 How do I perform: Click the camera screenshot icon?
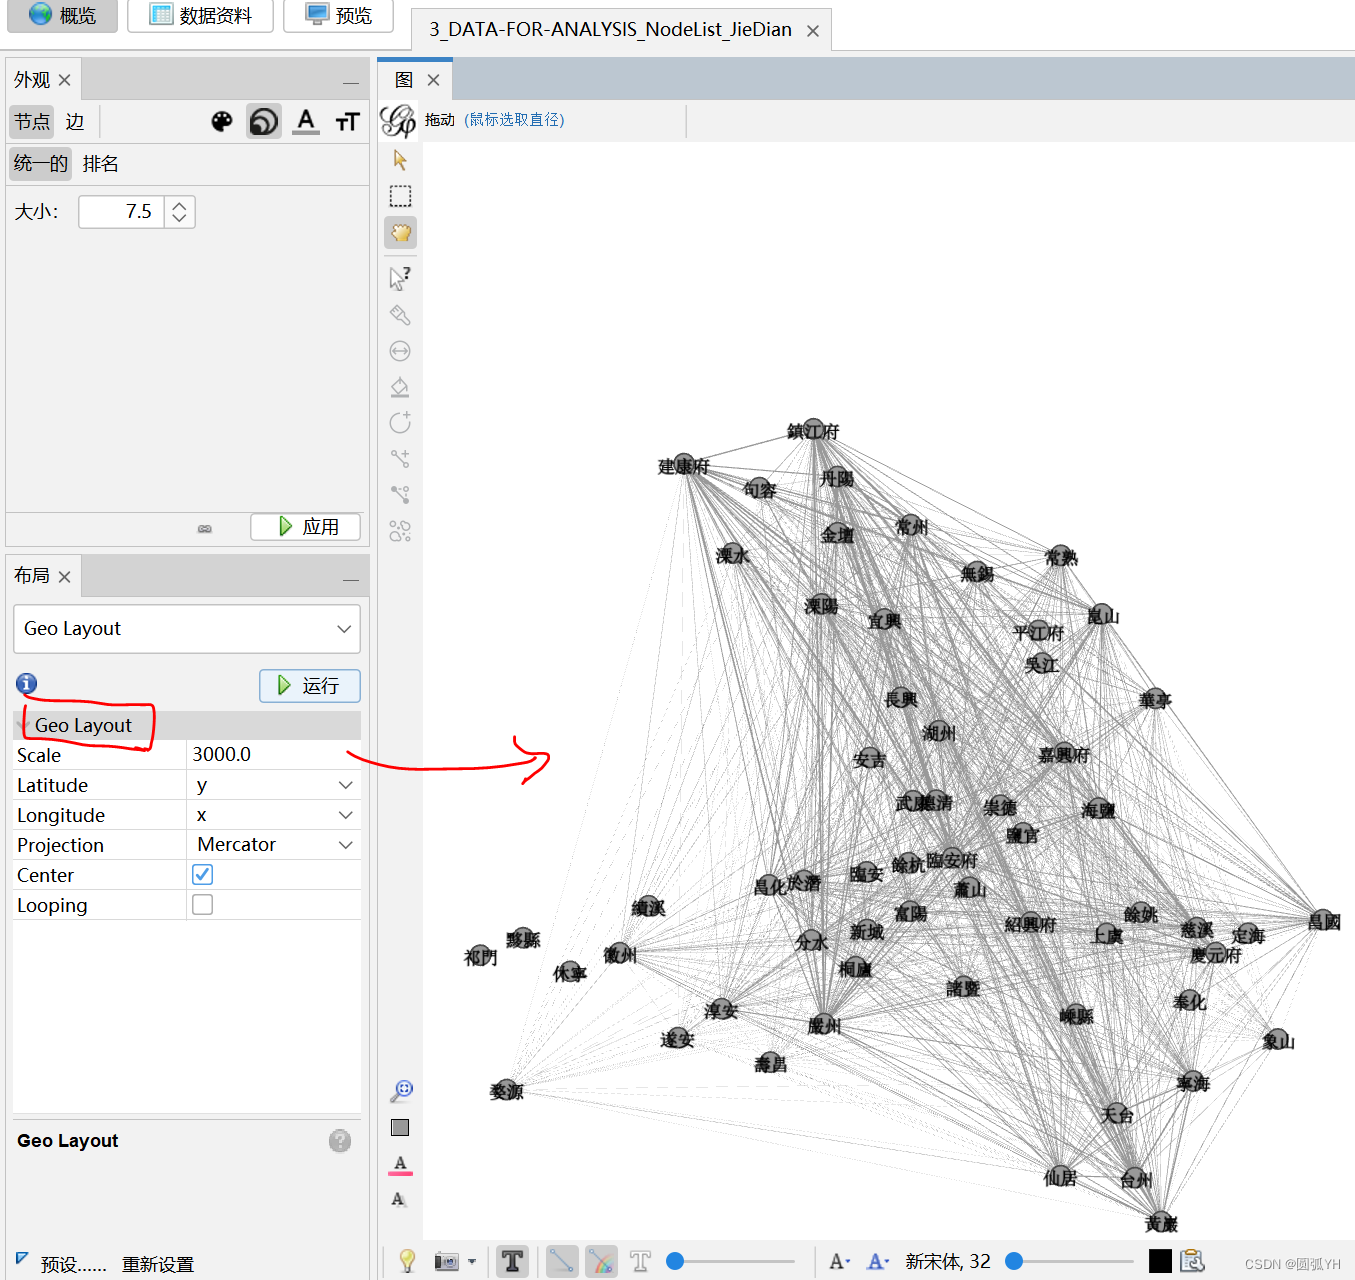pos(446,1261)
